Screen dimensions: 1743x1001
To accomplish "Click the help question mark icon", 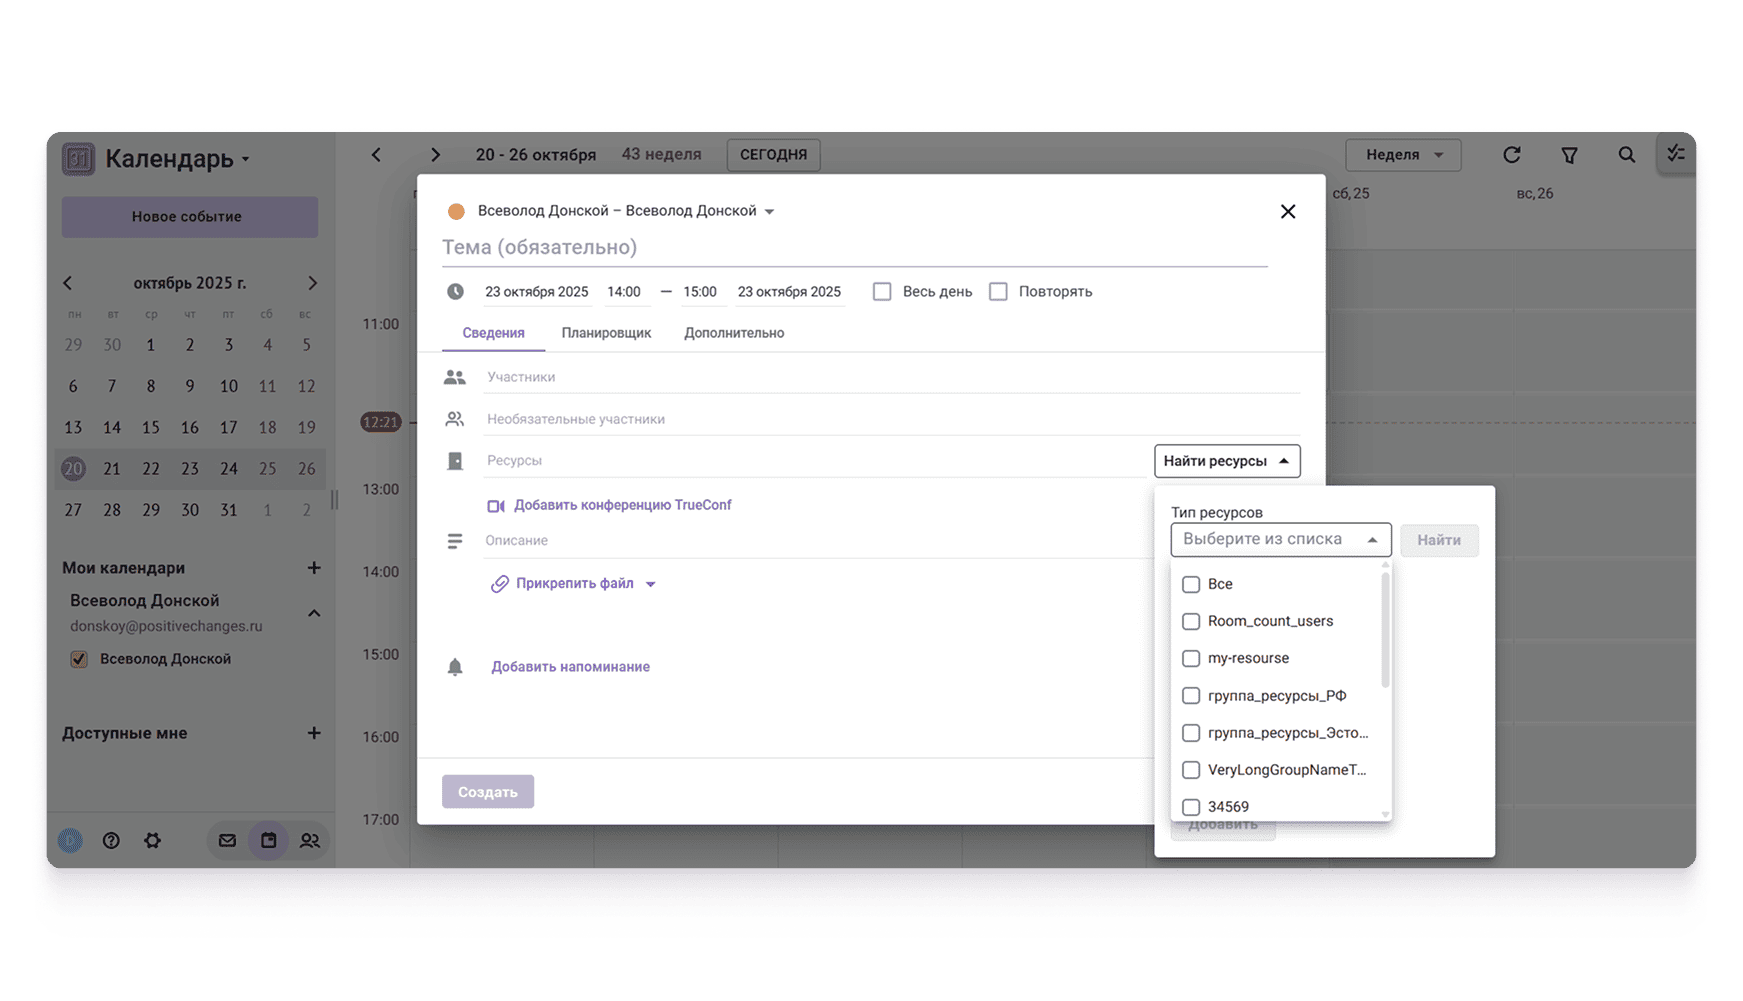I will click(x=111, y=841).
